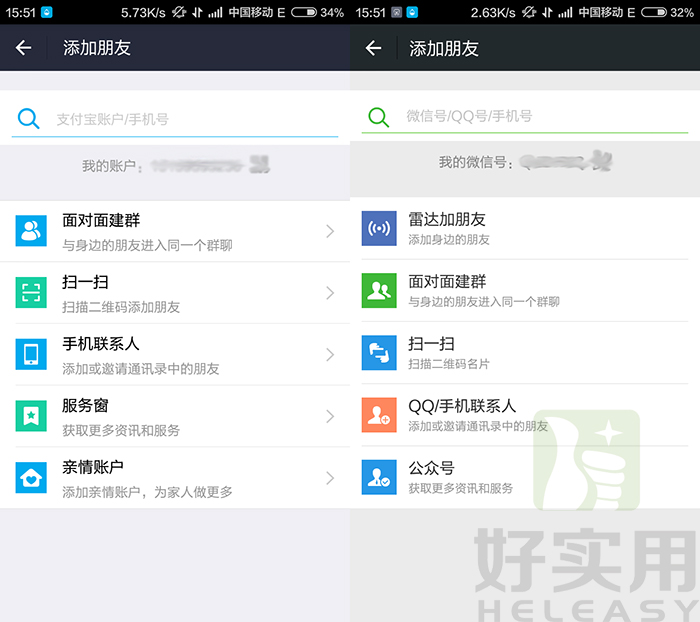Tap subtitle 扫描二维码名片
The height and width of the screenshot is (622, 700).
tap(449, 364)
